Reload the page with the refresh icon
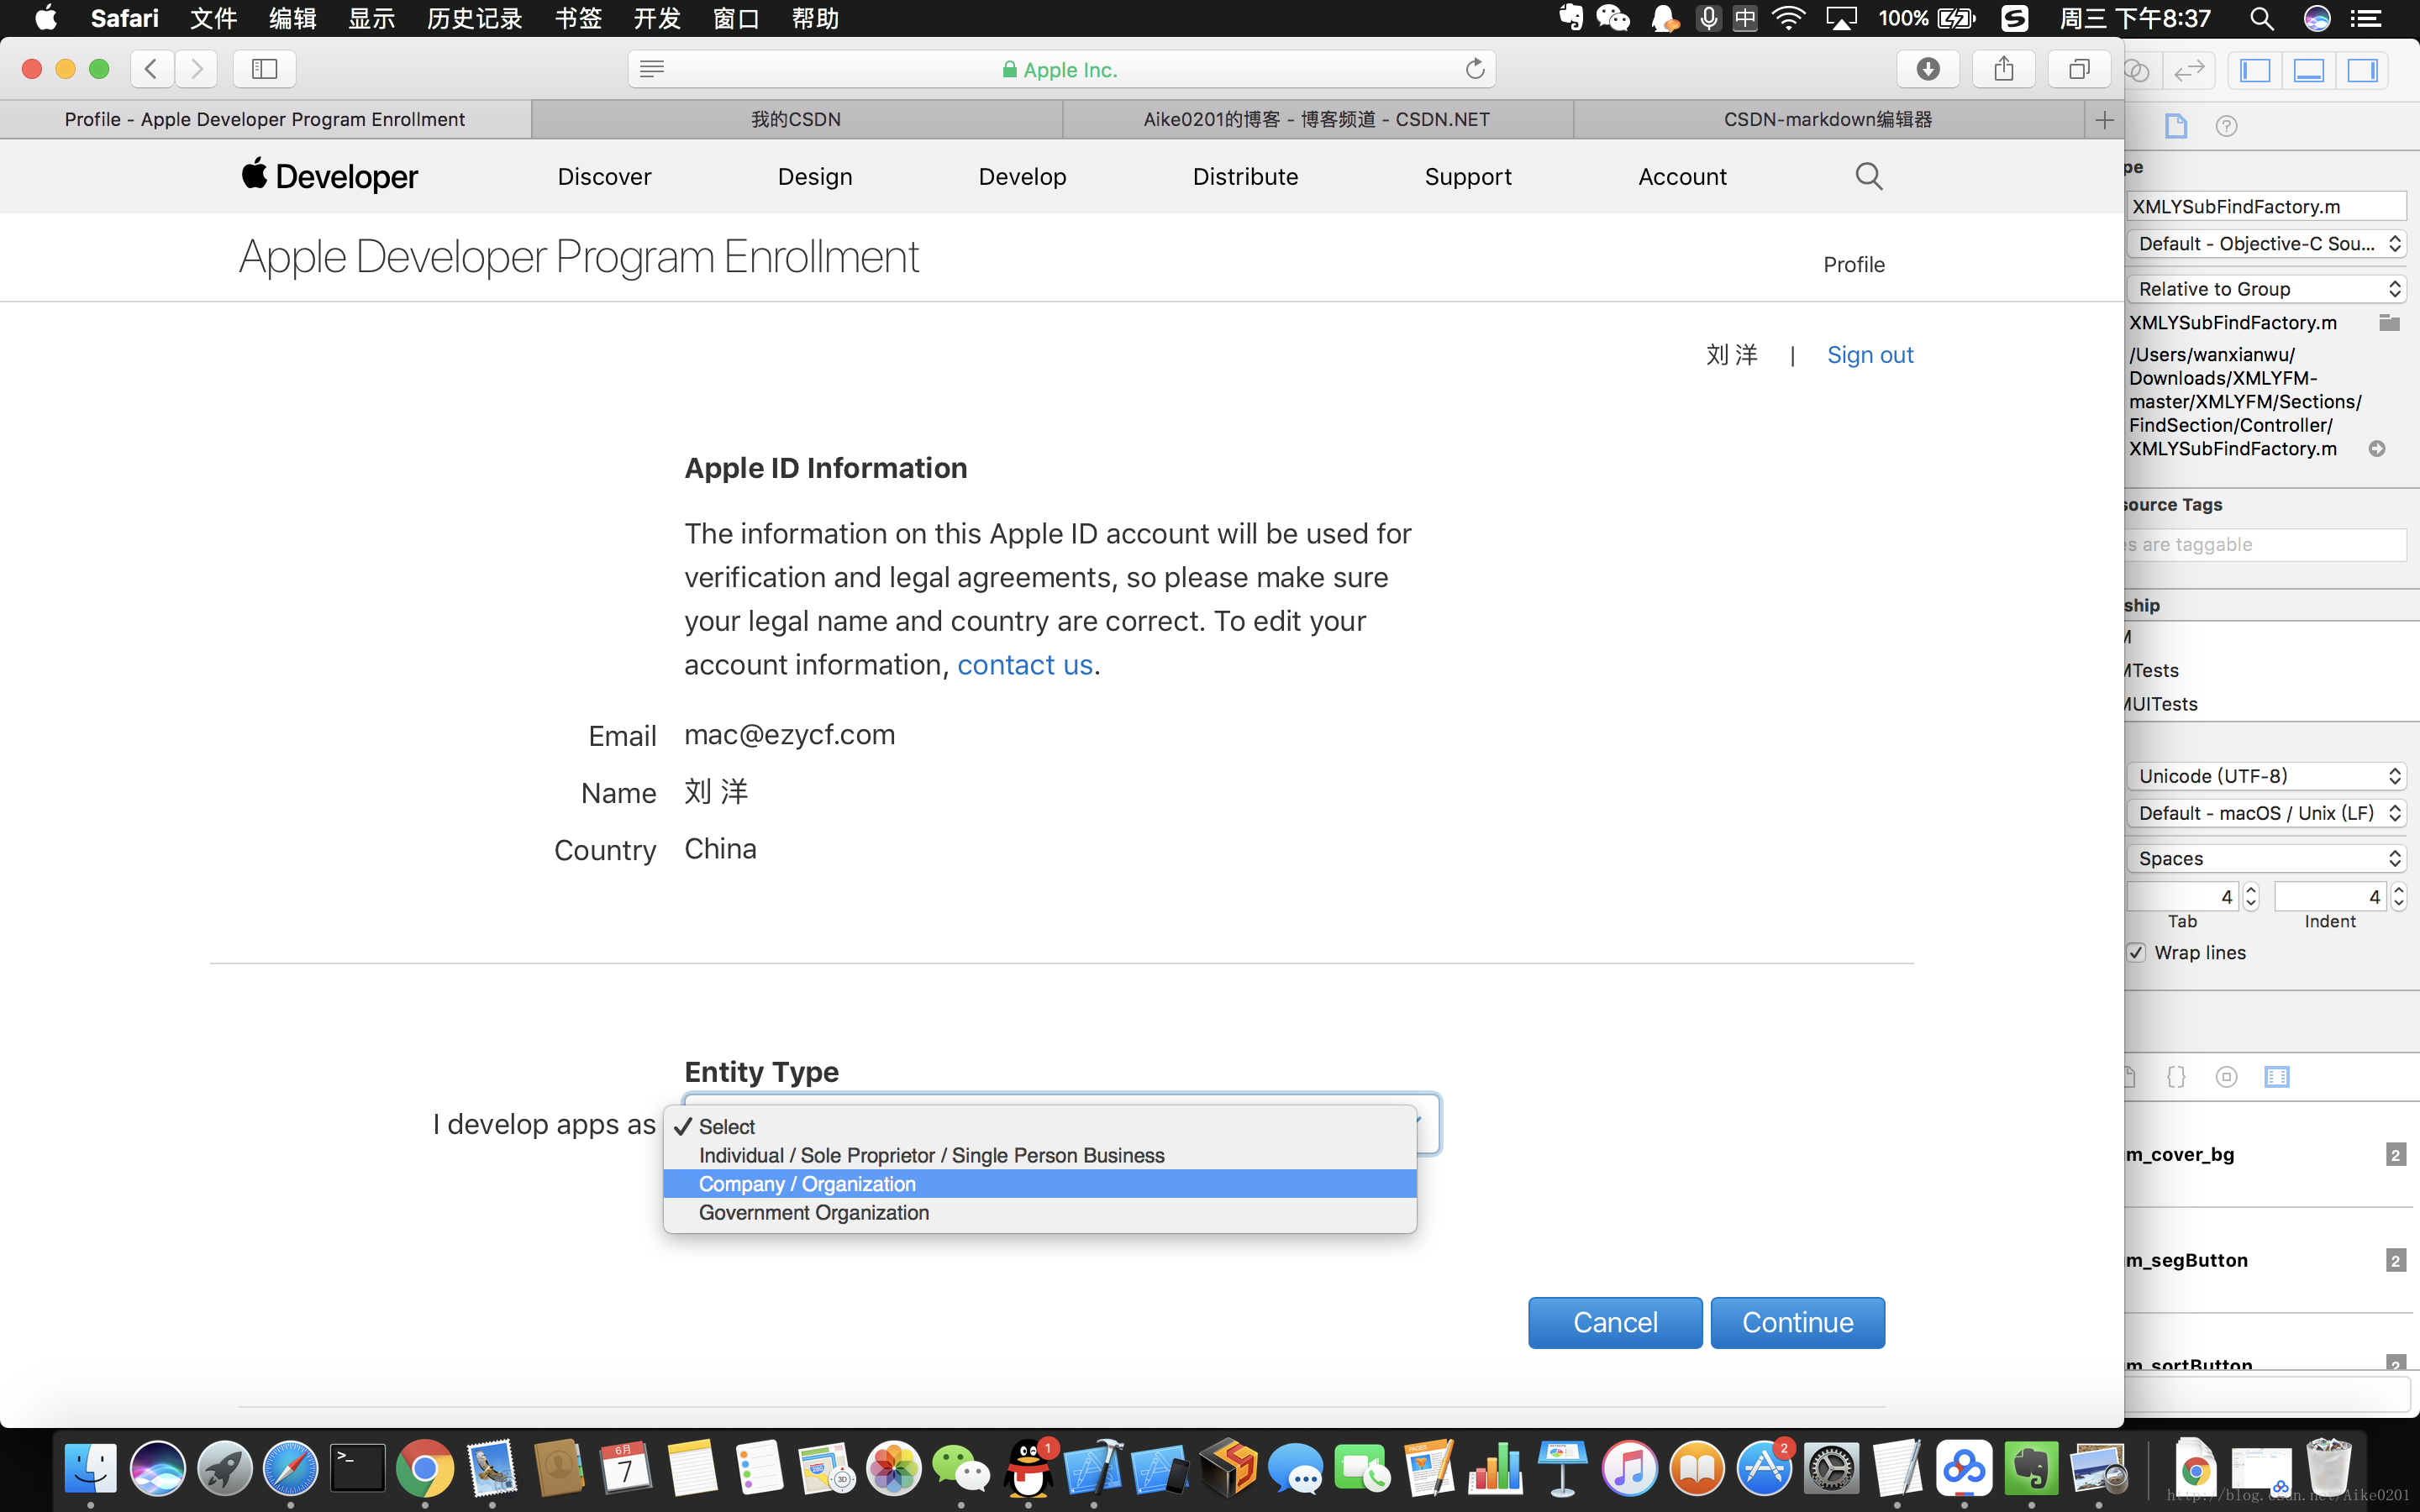The image size is (2420, 1512). [x=1474, y=69]
